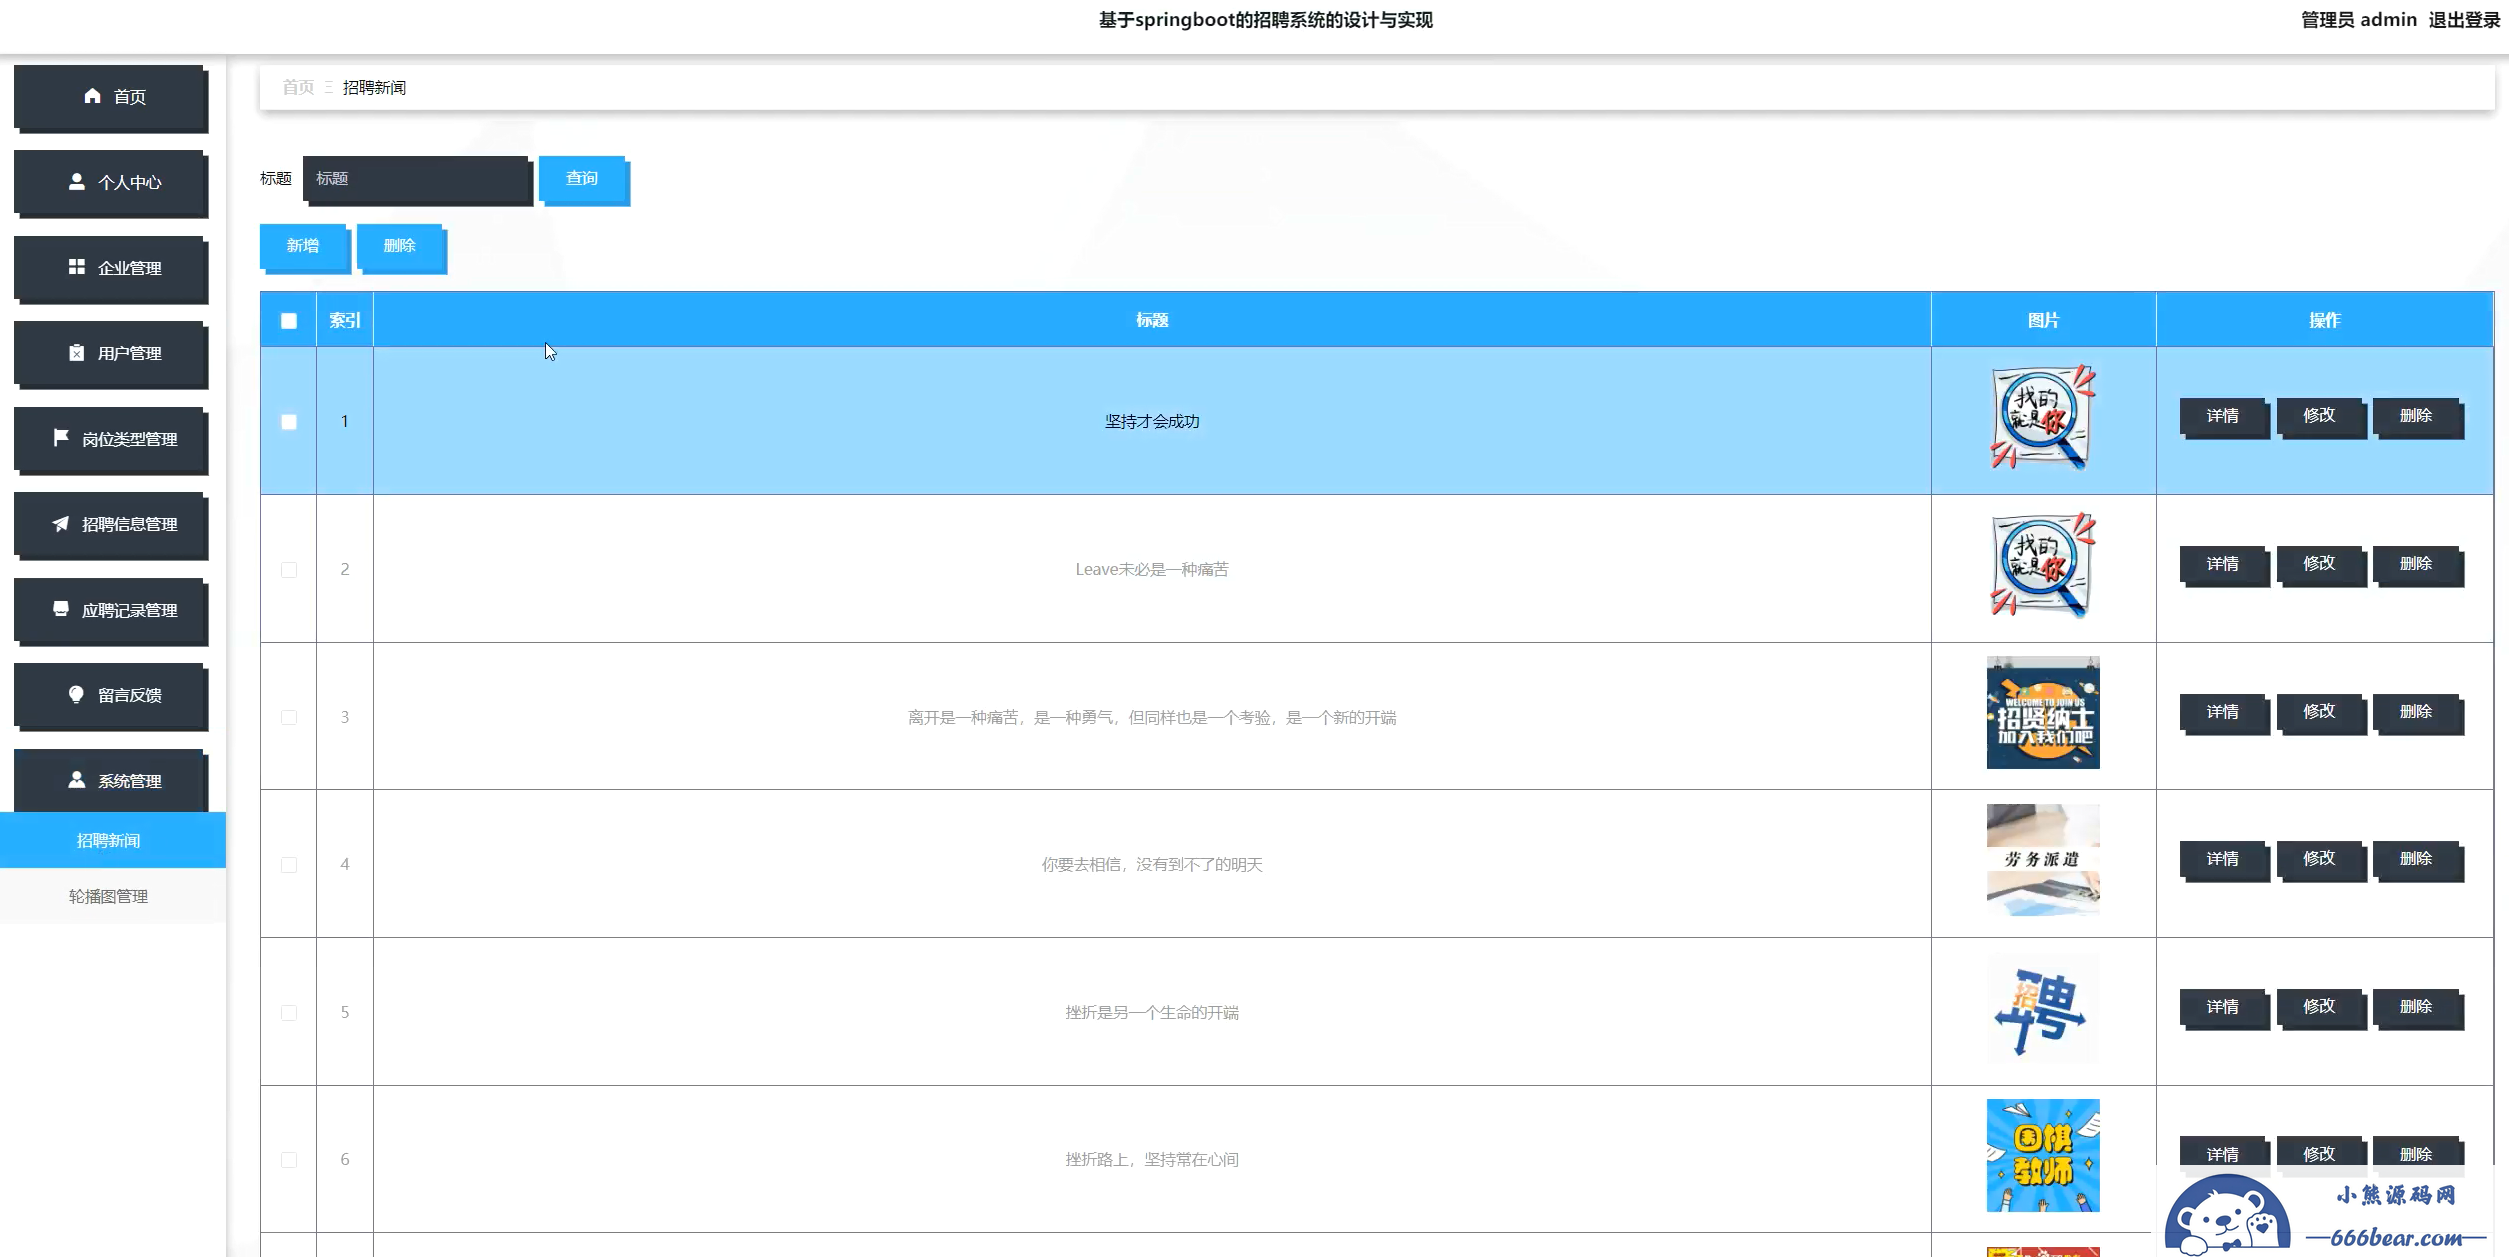Image resolution: width=2509 pixels, height=1257 pixels.
Task: Click the paper plane icon beside 招聘信息管理
Action: pos(60,523)
